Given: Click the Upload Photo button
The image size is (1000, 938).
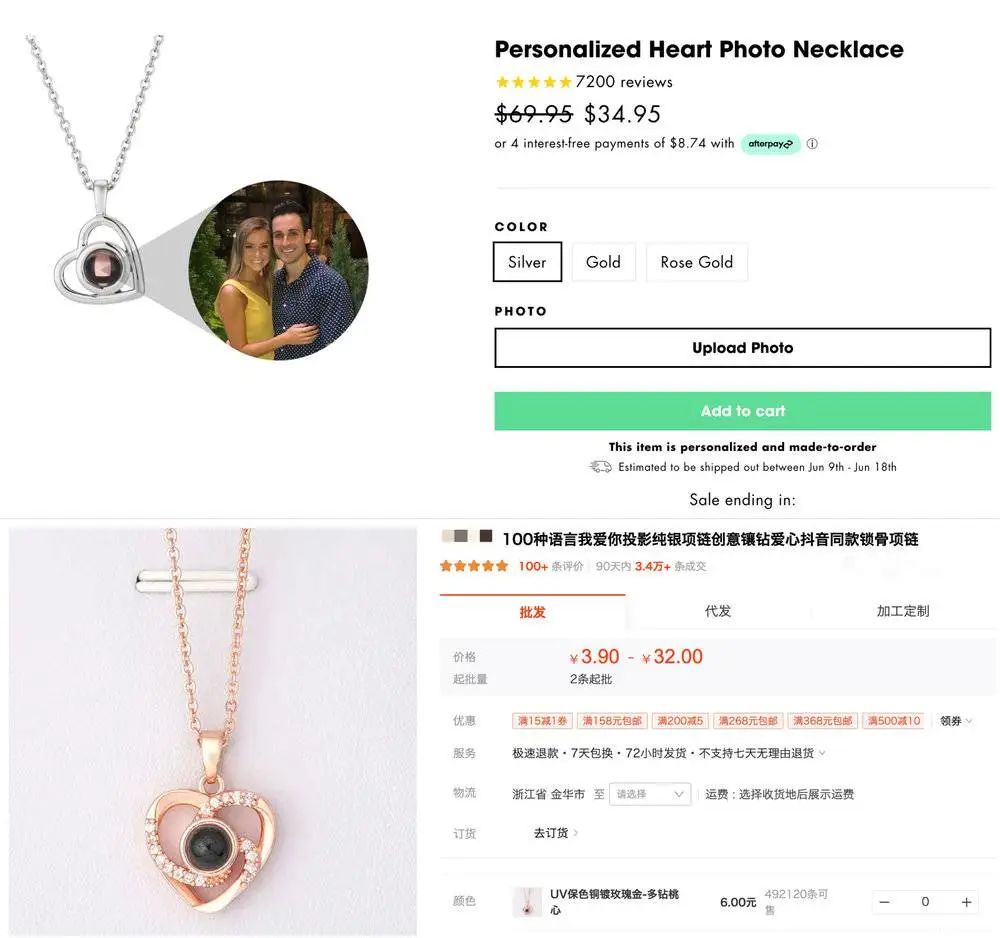Looking at the screenshot, I should tap(742, 348).
